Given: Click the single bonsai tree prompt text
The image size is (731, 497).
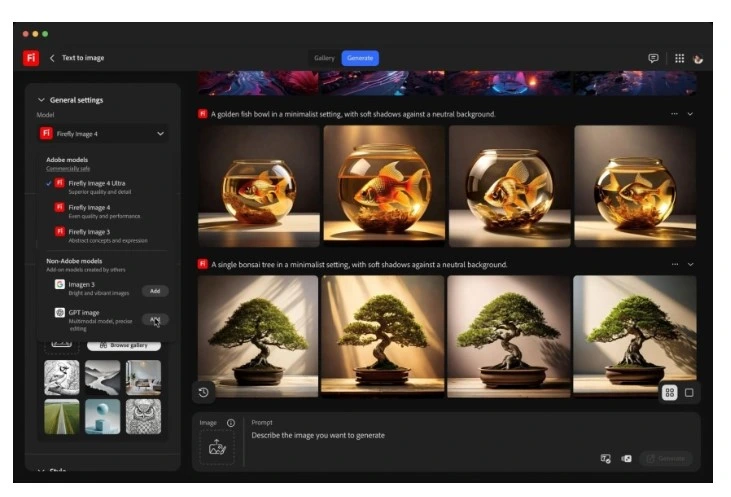Looking at the screenshot, I should click(x=359, y=264).
